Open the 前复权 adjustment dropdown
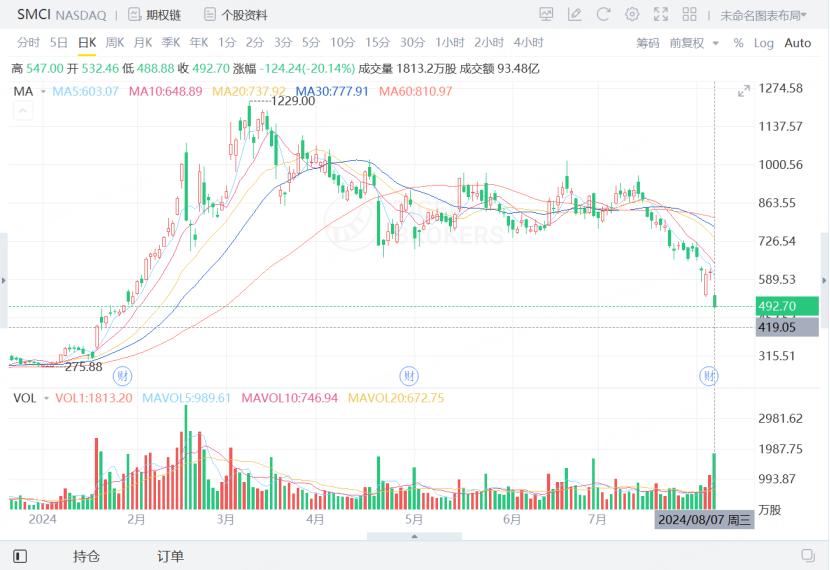Image resolution: width=830 pixels, height=570 pixels. (694, 43)
